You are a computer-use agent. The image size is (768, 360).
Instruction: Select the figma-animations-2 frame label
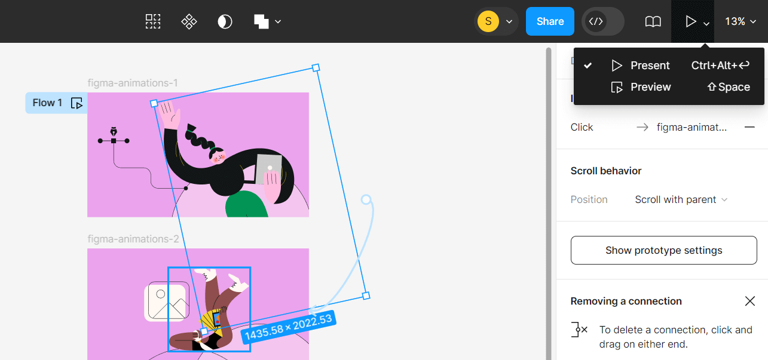133,239
